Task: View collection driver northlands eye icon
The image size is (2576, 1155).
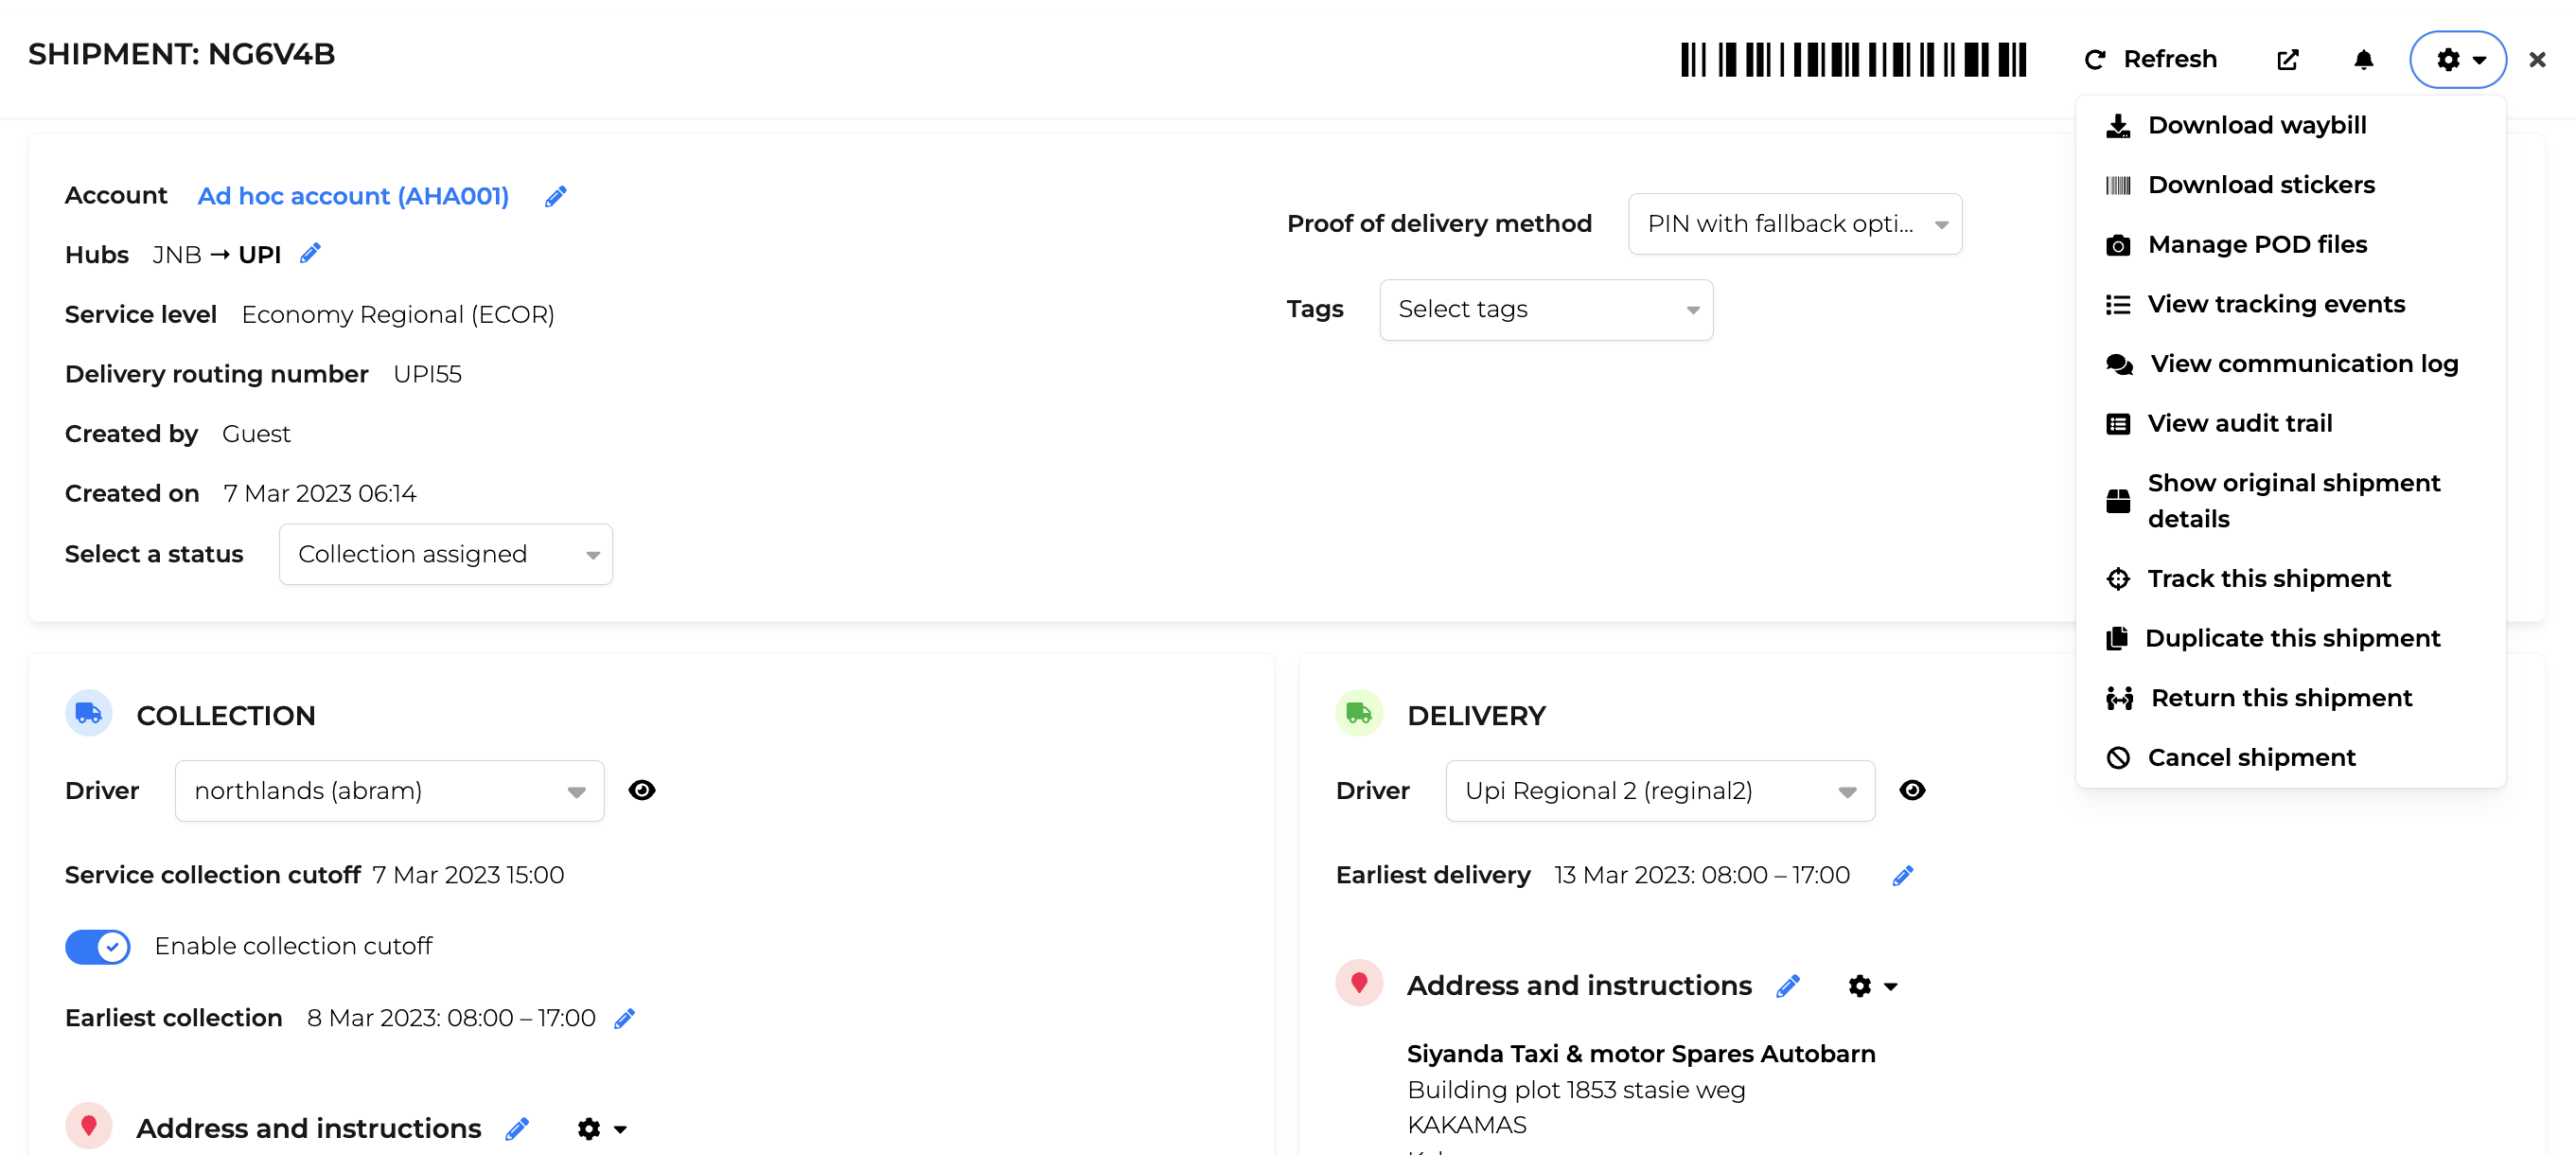Action: point(642,790)
